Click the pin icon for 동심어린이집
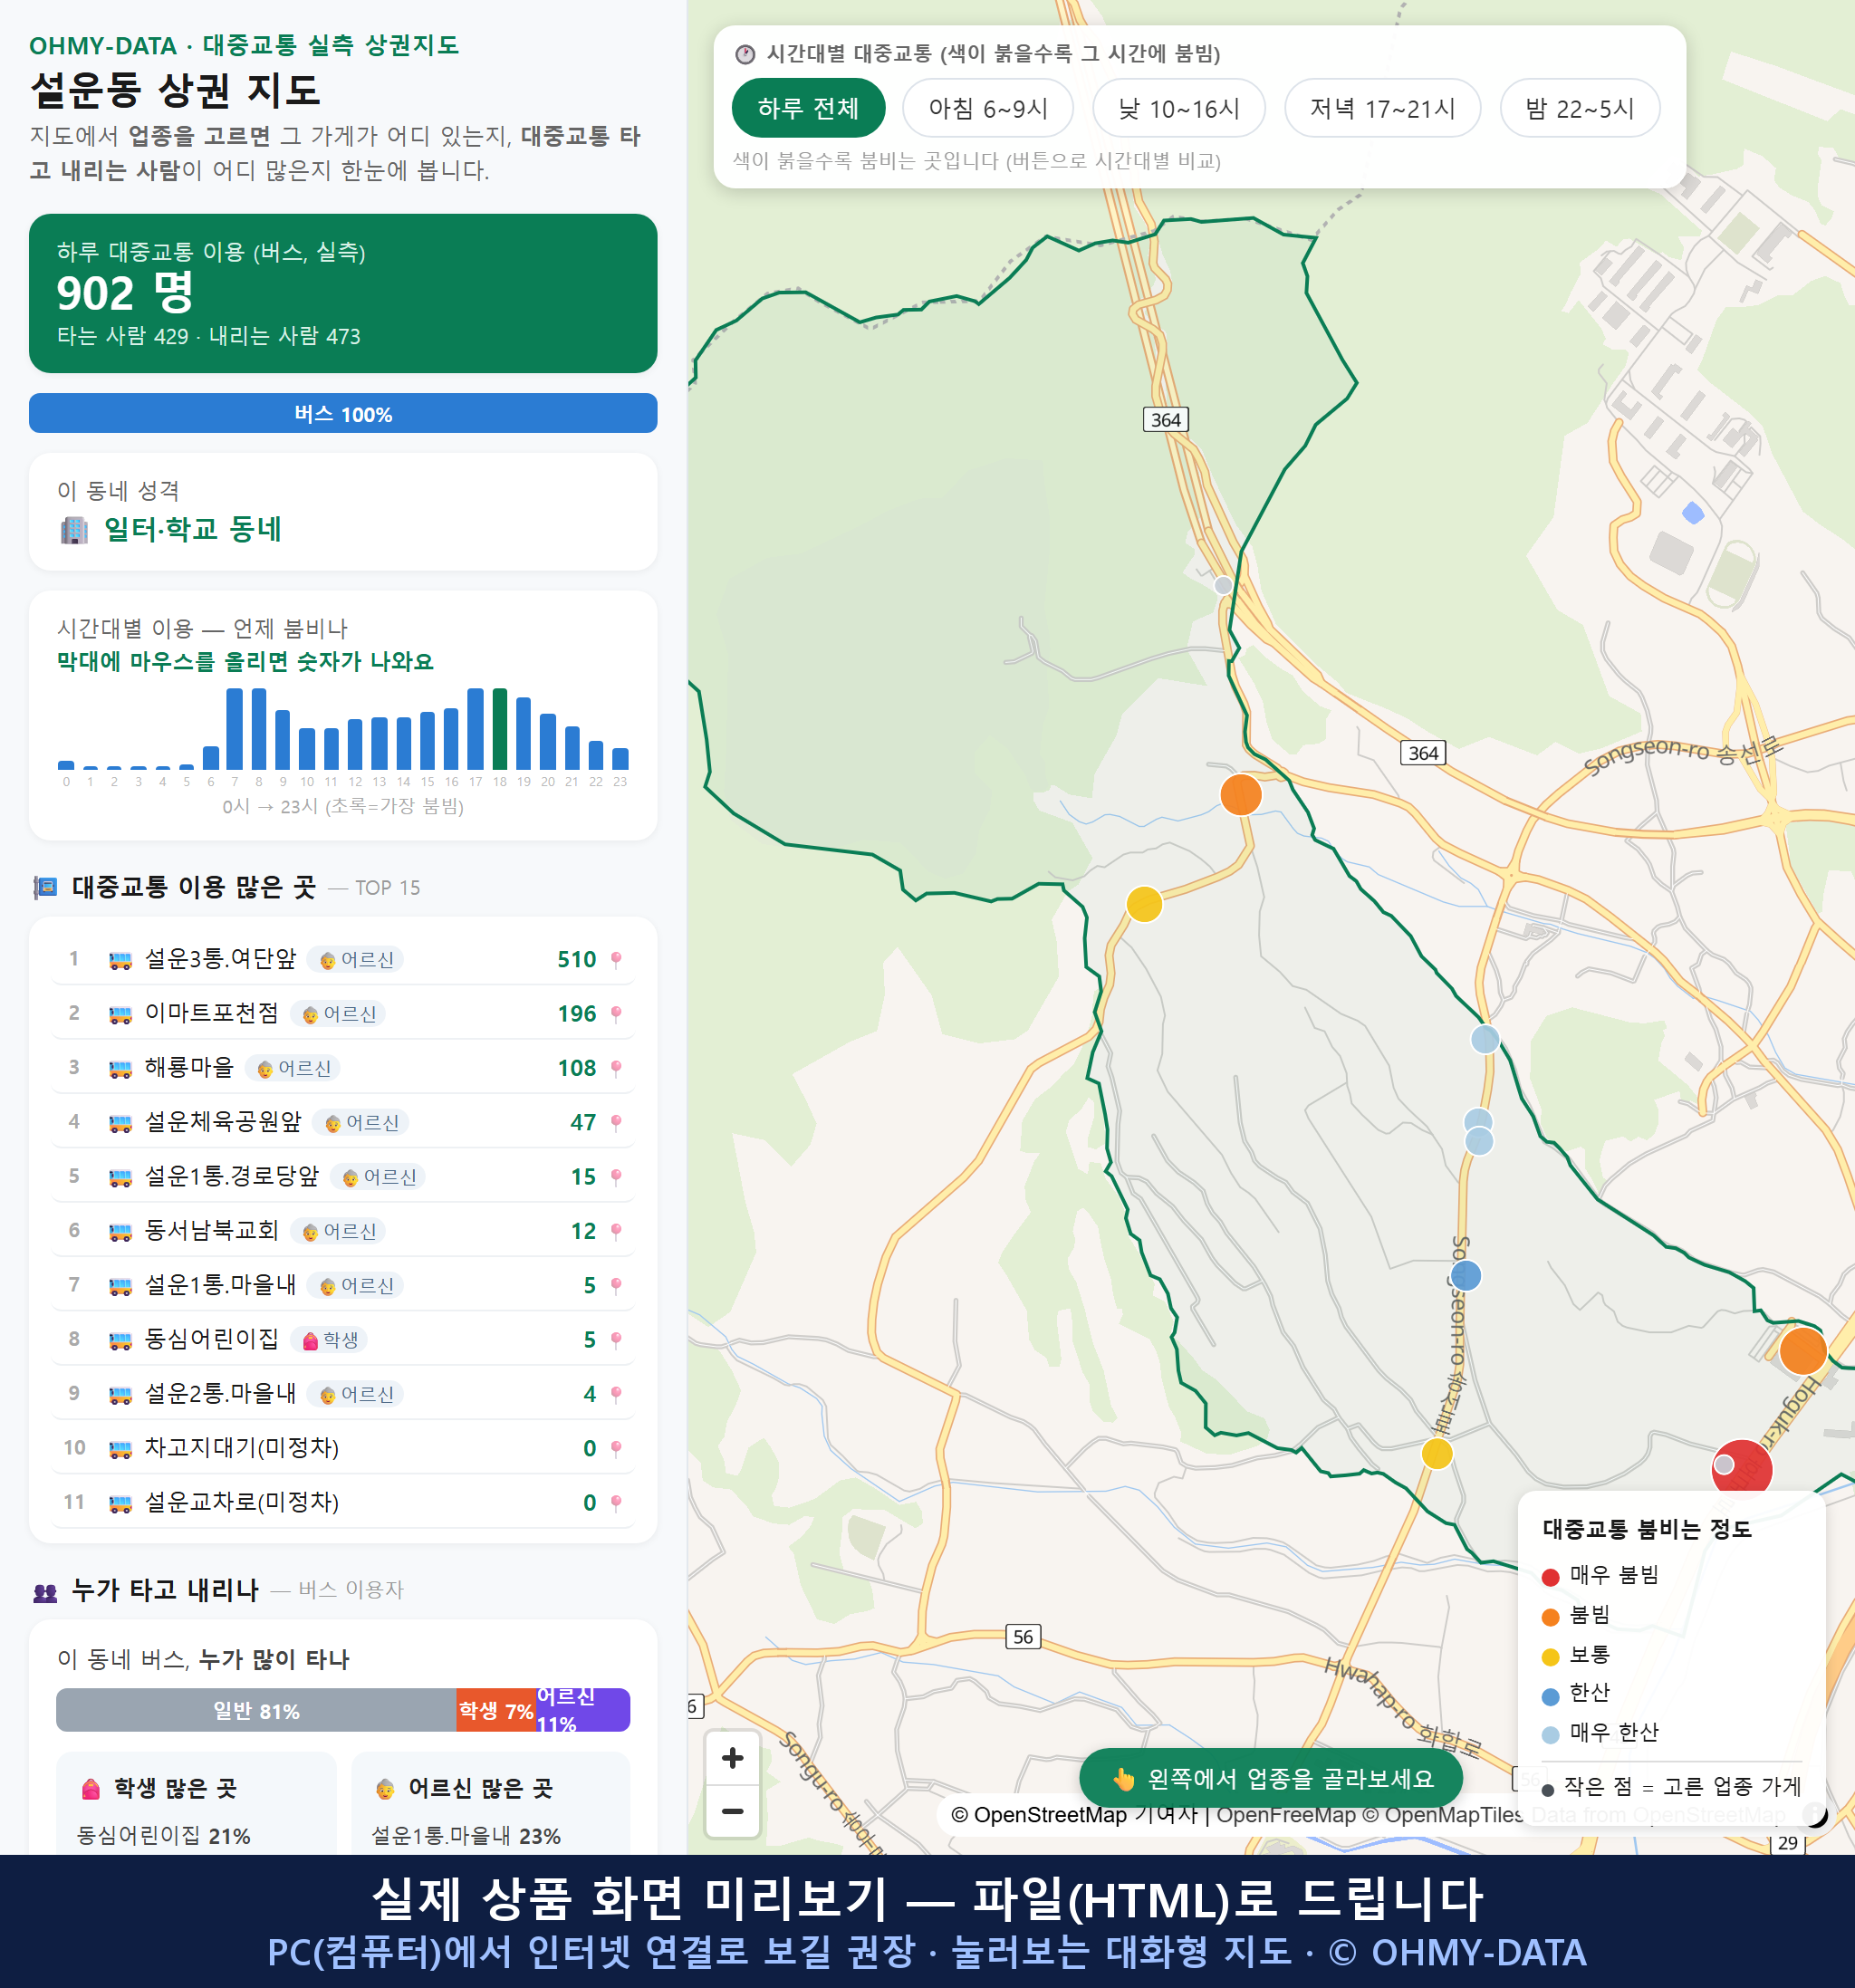Viewport: 1855px width, 1988px height. tap(616, 1340)
